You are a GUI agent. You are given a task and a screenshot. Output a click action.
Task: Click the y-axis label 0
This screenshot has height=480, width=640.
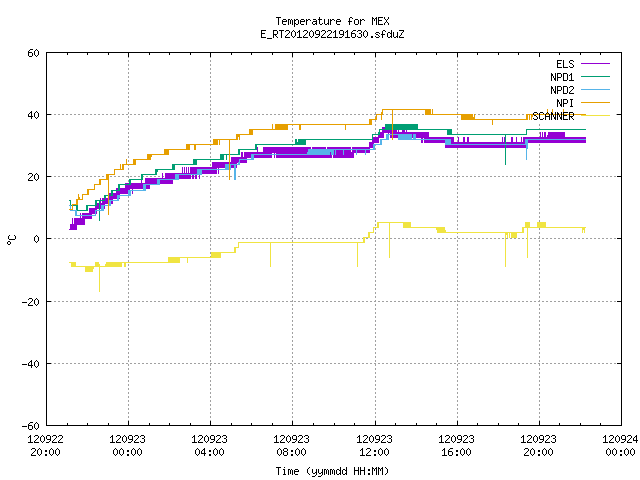[36, 239]
